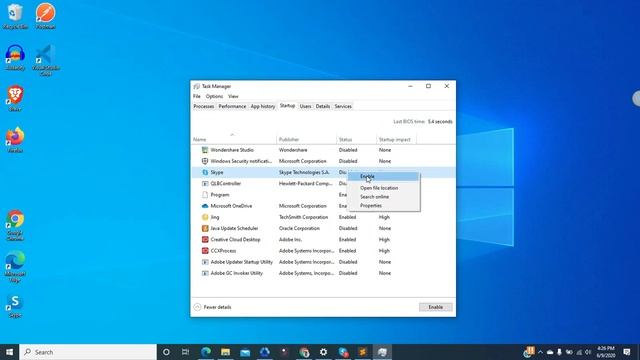The width and height of the screenshot is (640, 360).
Task: Open the Brave browser desktop shortcut
Action: pyautogui.click(x=15, y=98)
